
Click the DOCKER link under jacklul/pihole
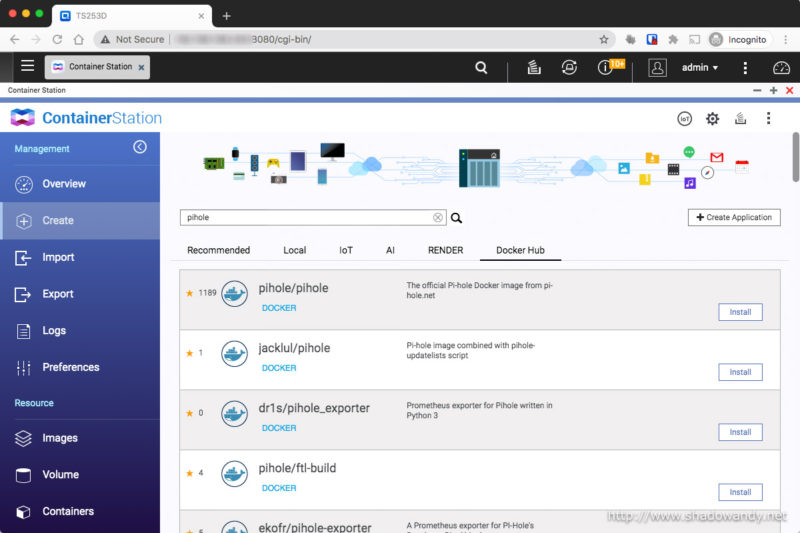tap(279, 368)
